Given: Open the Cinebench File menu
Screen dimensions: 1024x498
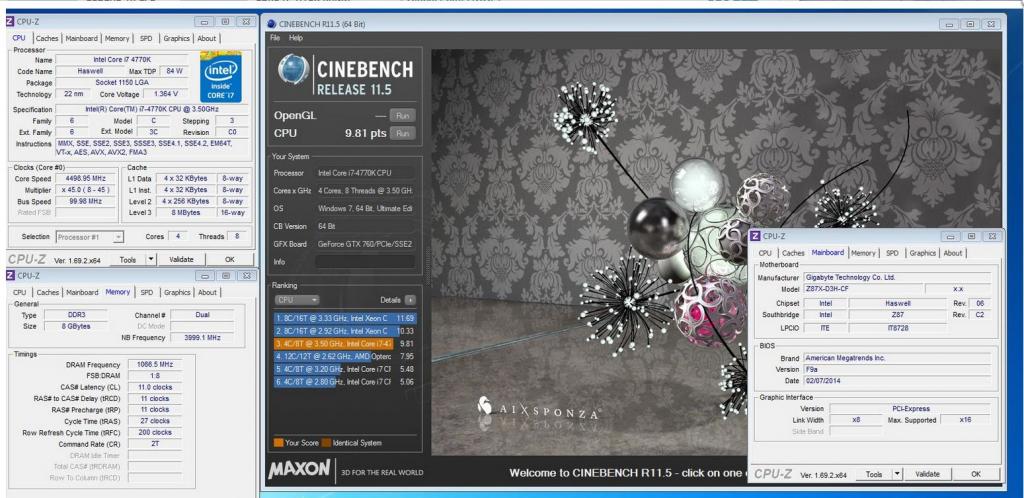Looking at the screenshot, I should pyautogui.click(x=275, y=38).
